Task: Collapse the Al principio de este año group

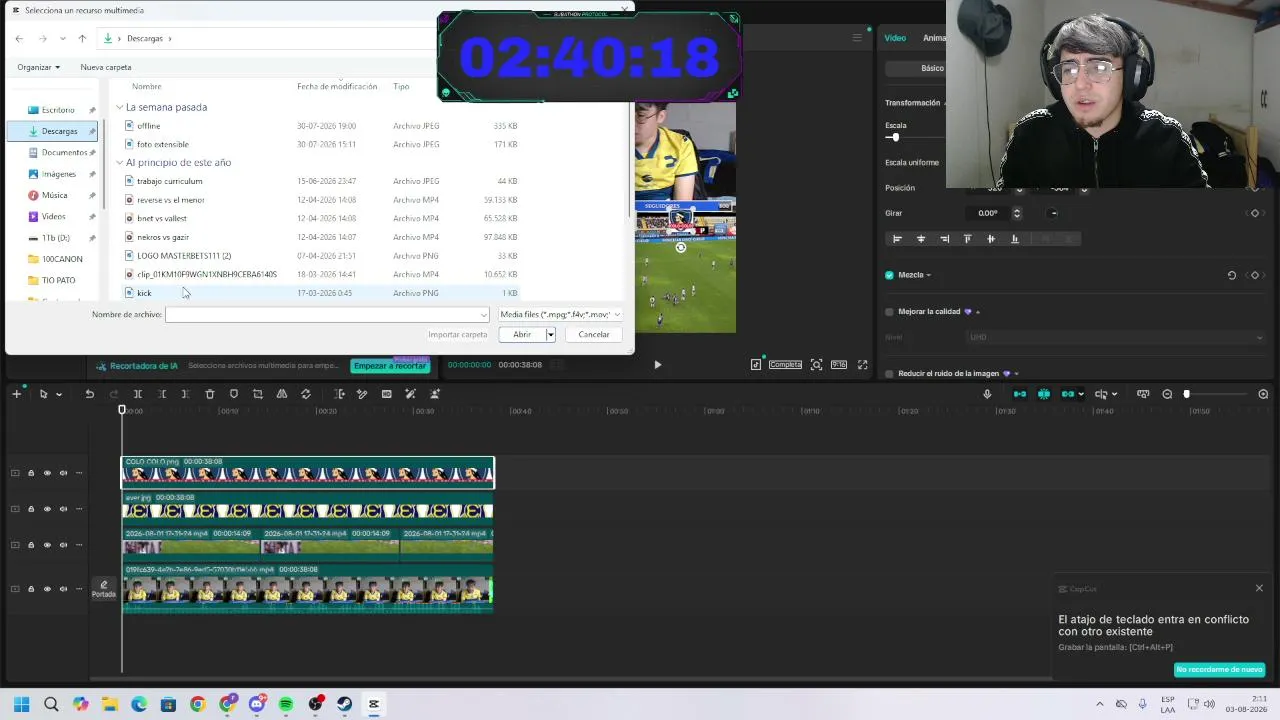Action: pos(119,162)
